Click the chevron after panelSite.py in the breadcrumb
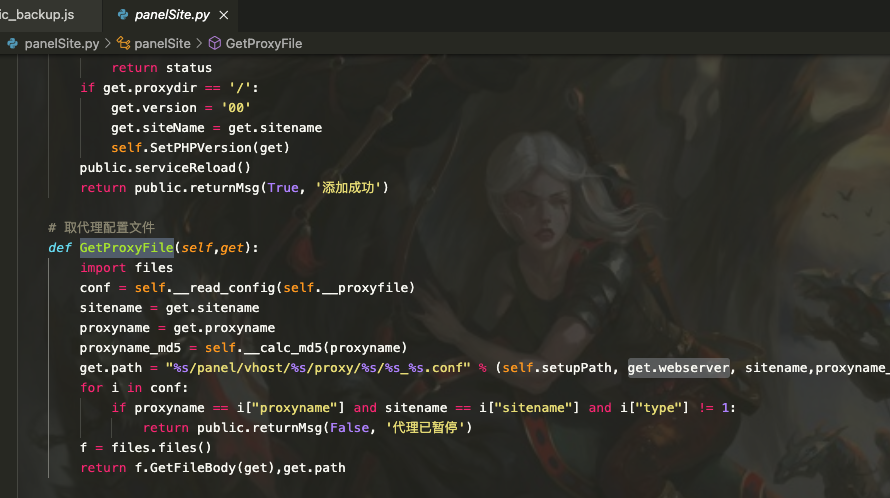890x498 pixels. coord(108,44)
